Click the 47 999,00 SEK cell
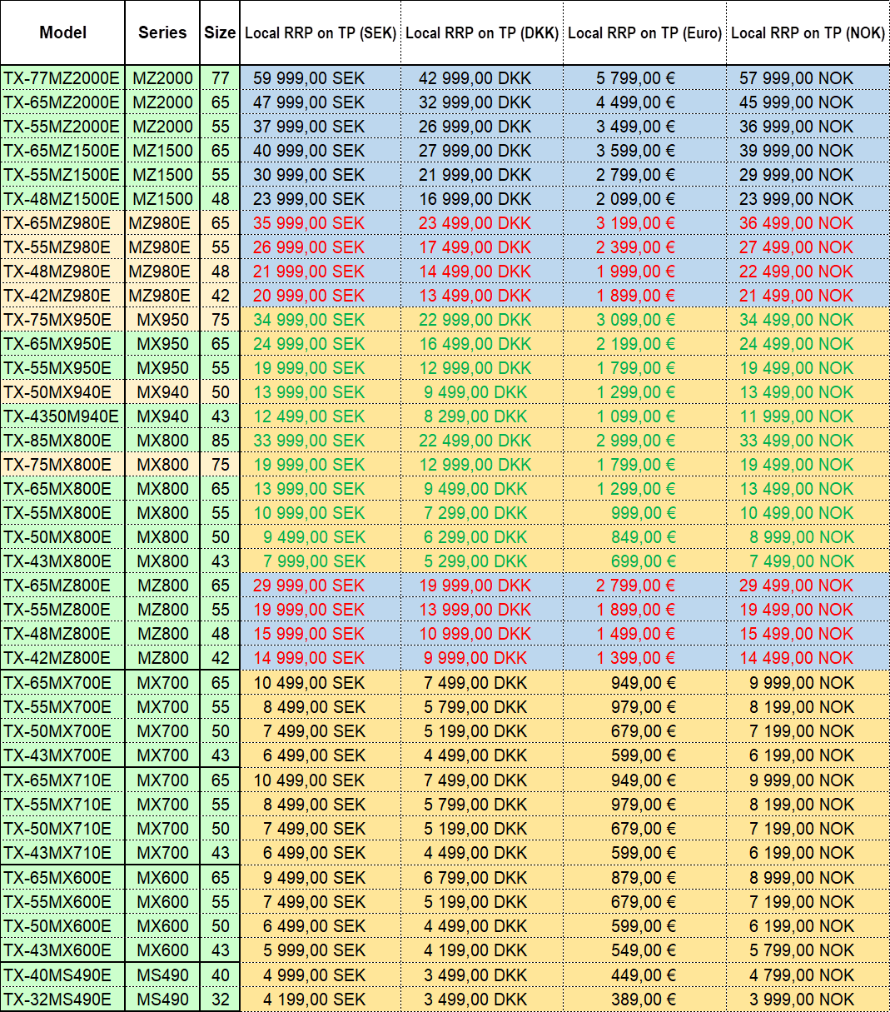Image resolution: width=890 pixels, height=1012 pixels. point(320,102)
